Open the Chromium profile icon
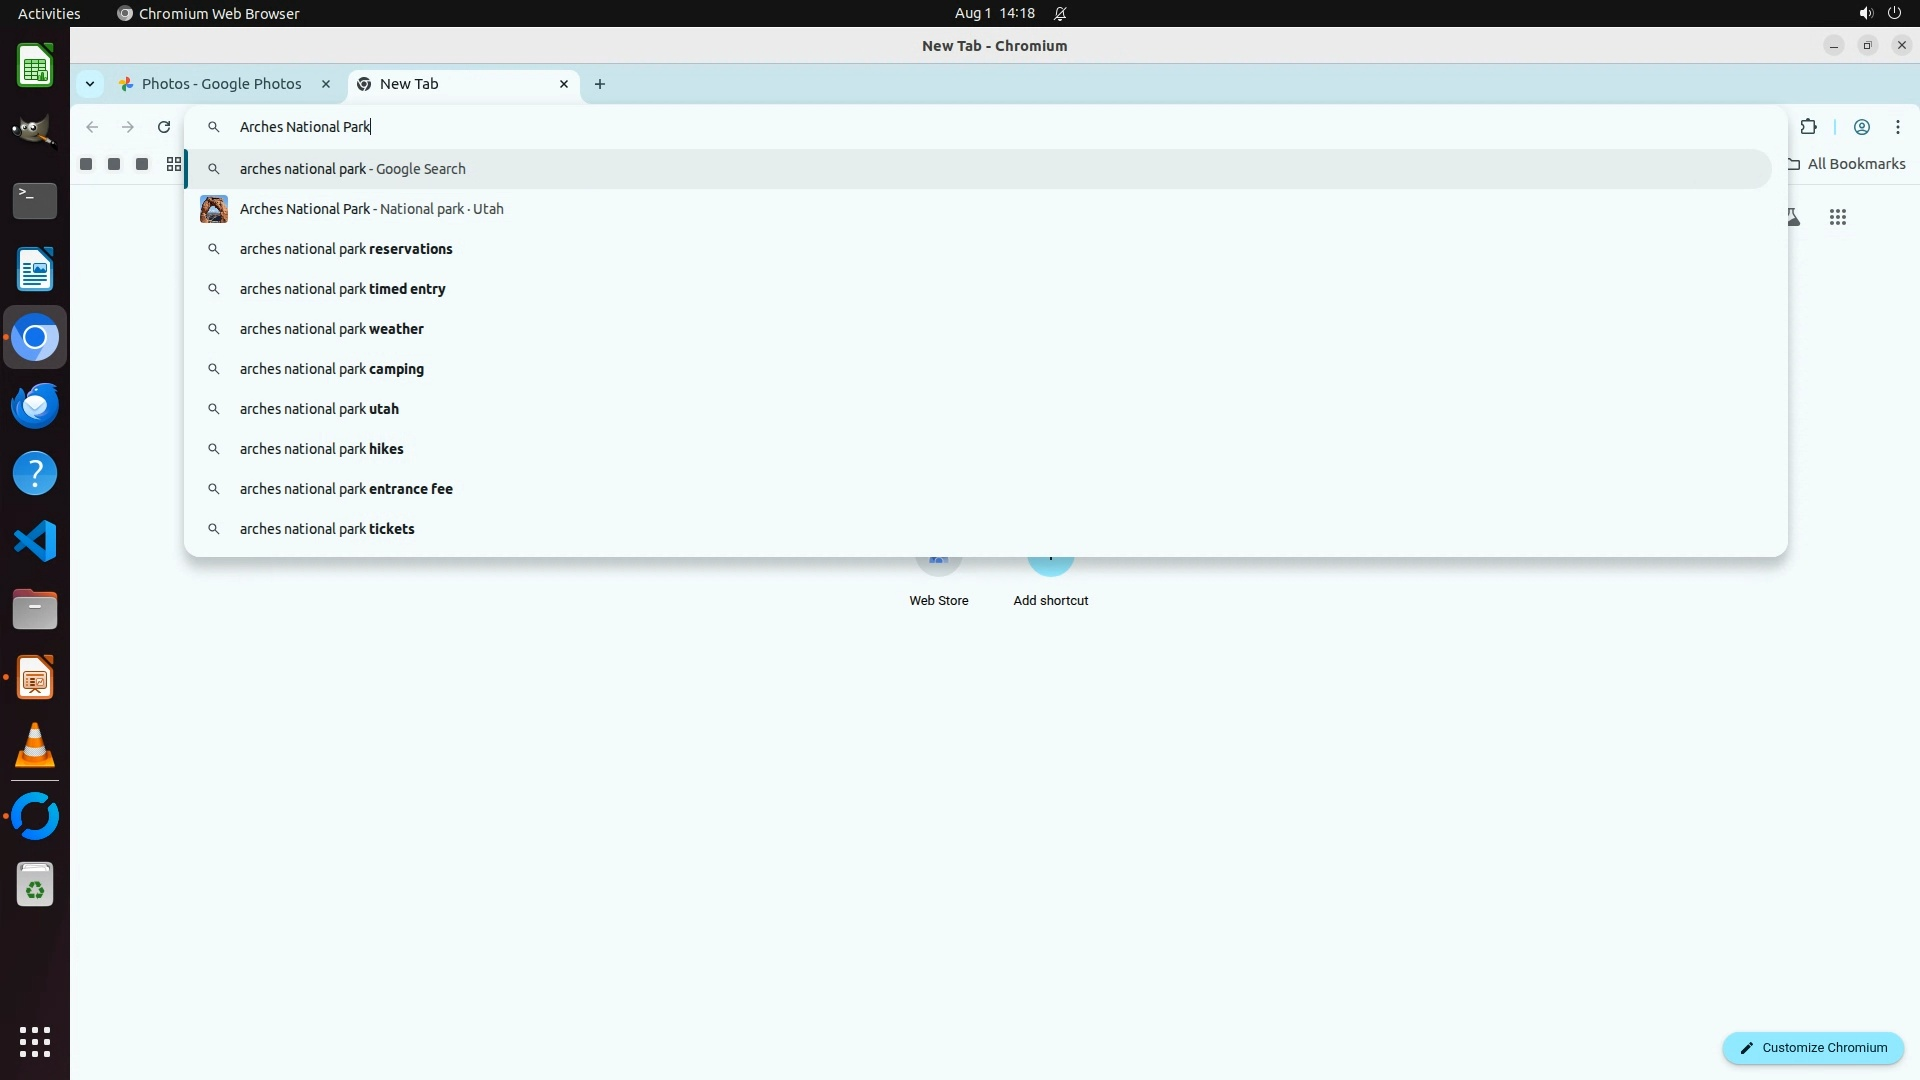This screenshot has height=1080, width=1920. click(1861, 127)
